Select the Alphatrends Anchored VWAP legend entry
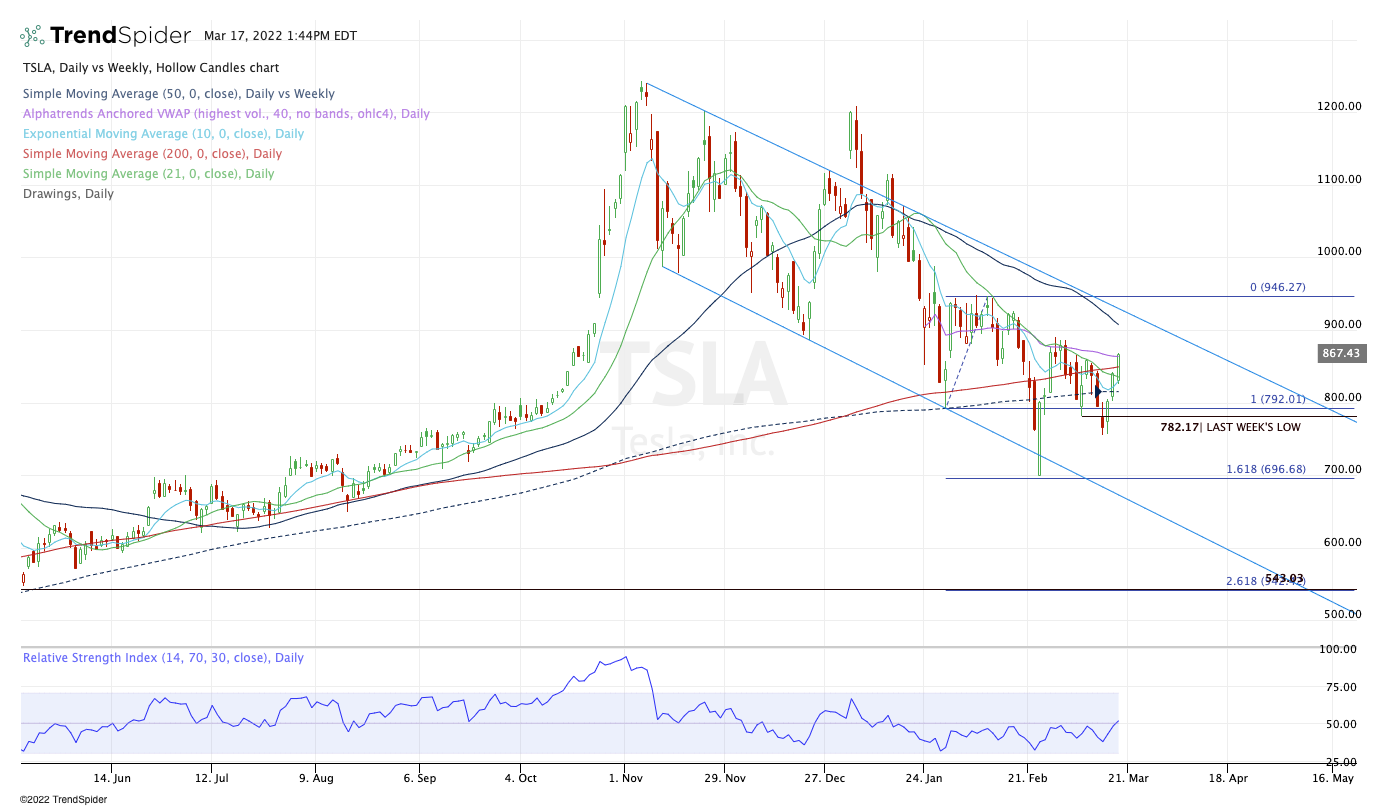The height and width of the screenshot is (809, 1387). pos(226,114)
